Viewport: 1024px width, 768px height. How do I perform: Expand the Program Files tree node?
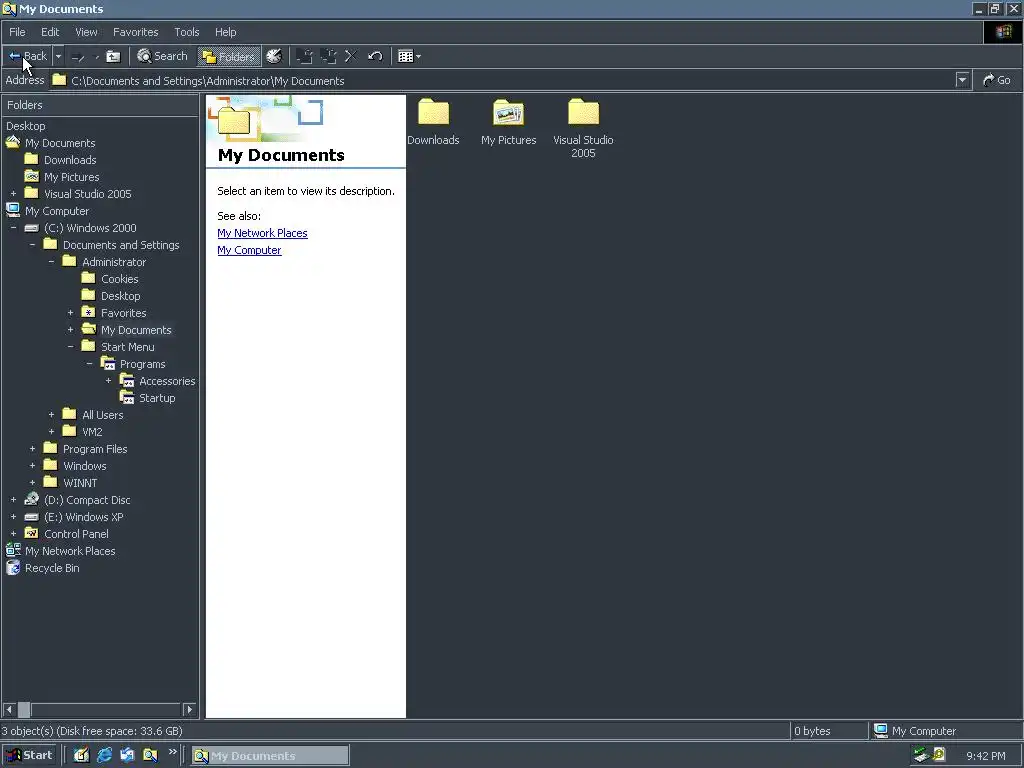tap(32, 449)
